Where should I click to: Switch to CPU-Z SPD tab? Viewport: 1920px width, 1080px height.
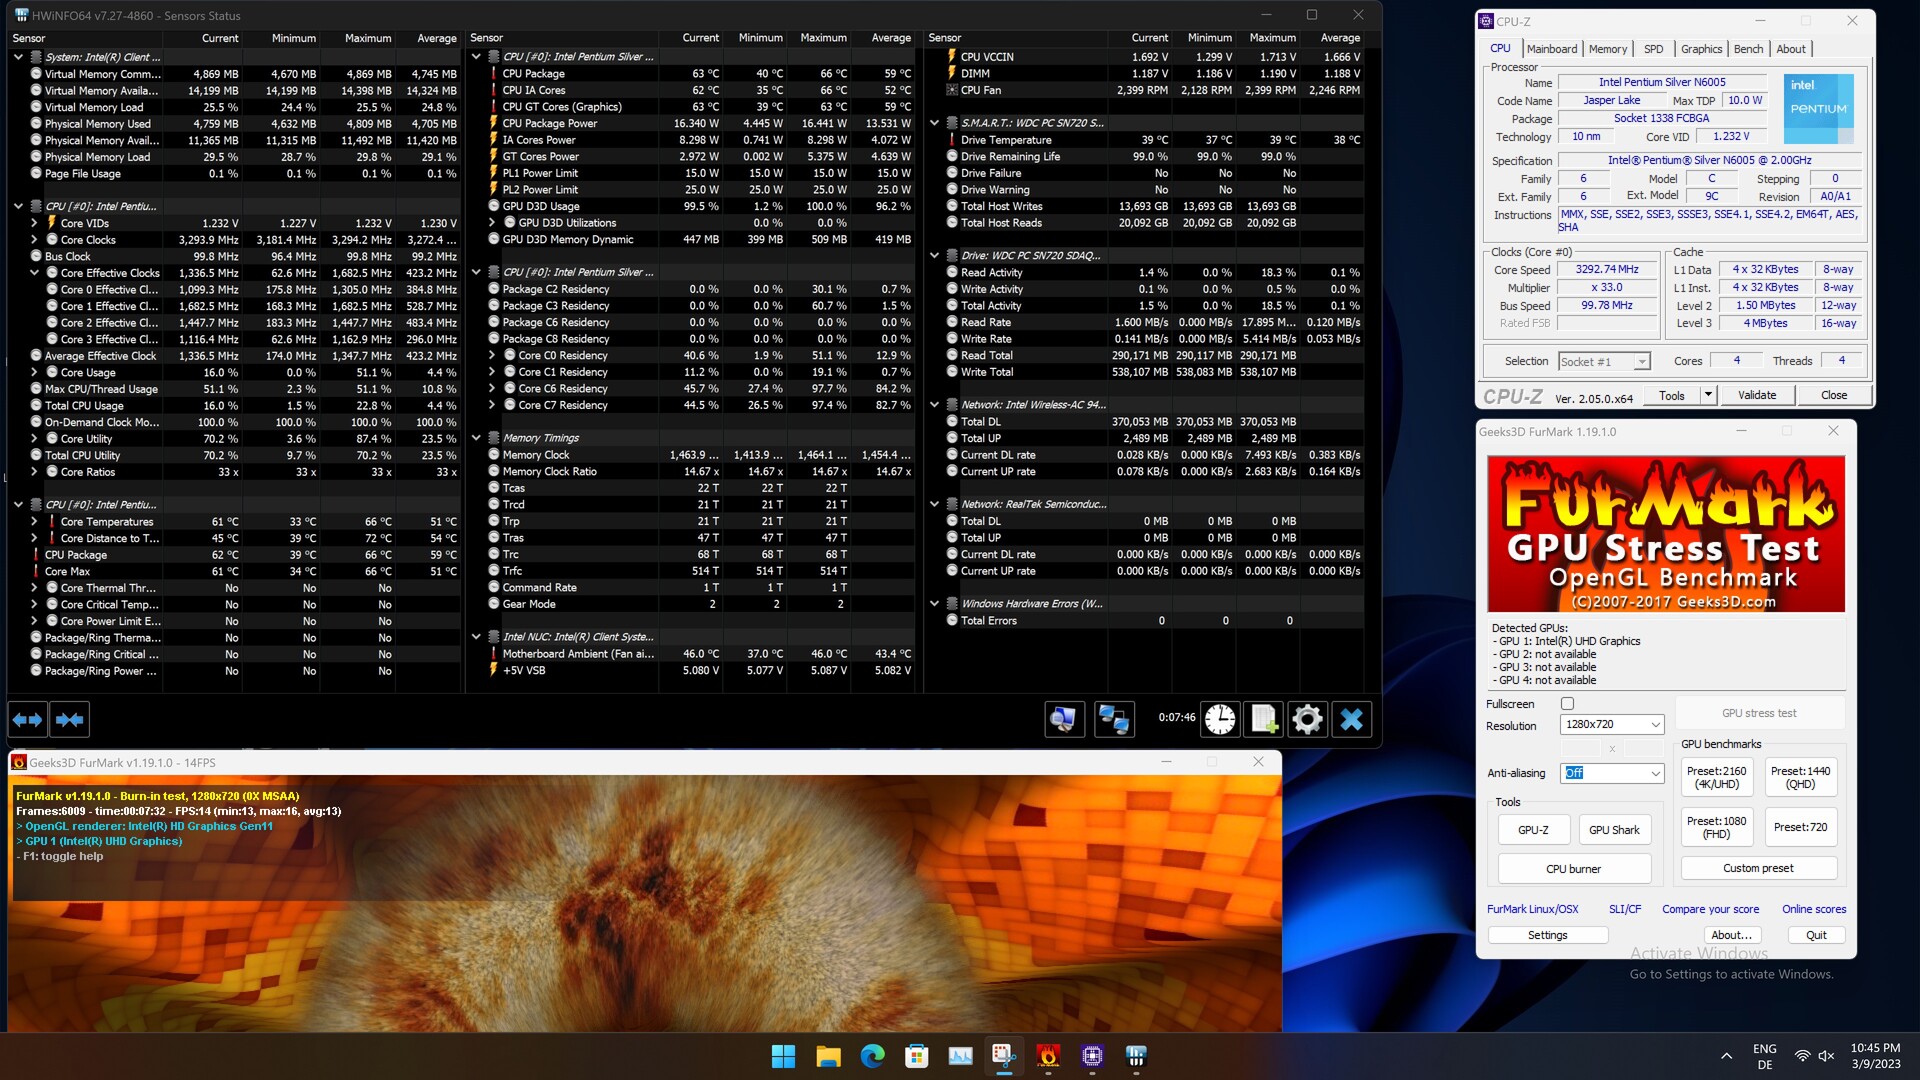1654,49
